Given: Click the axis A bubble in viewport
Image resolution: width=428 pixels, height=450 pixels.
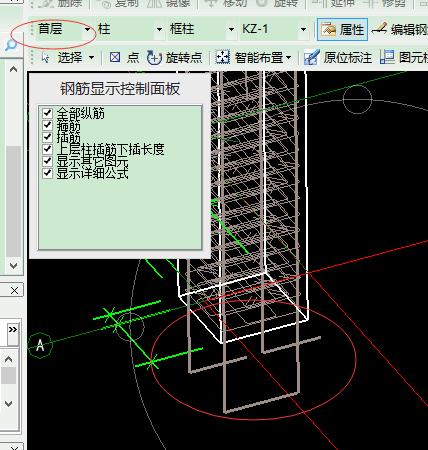Looking at the screenshot, I should [40, 345].
